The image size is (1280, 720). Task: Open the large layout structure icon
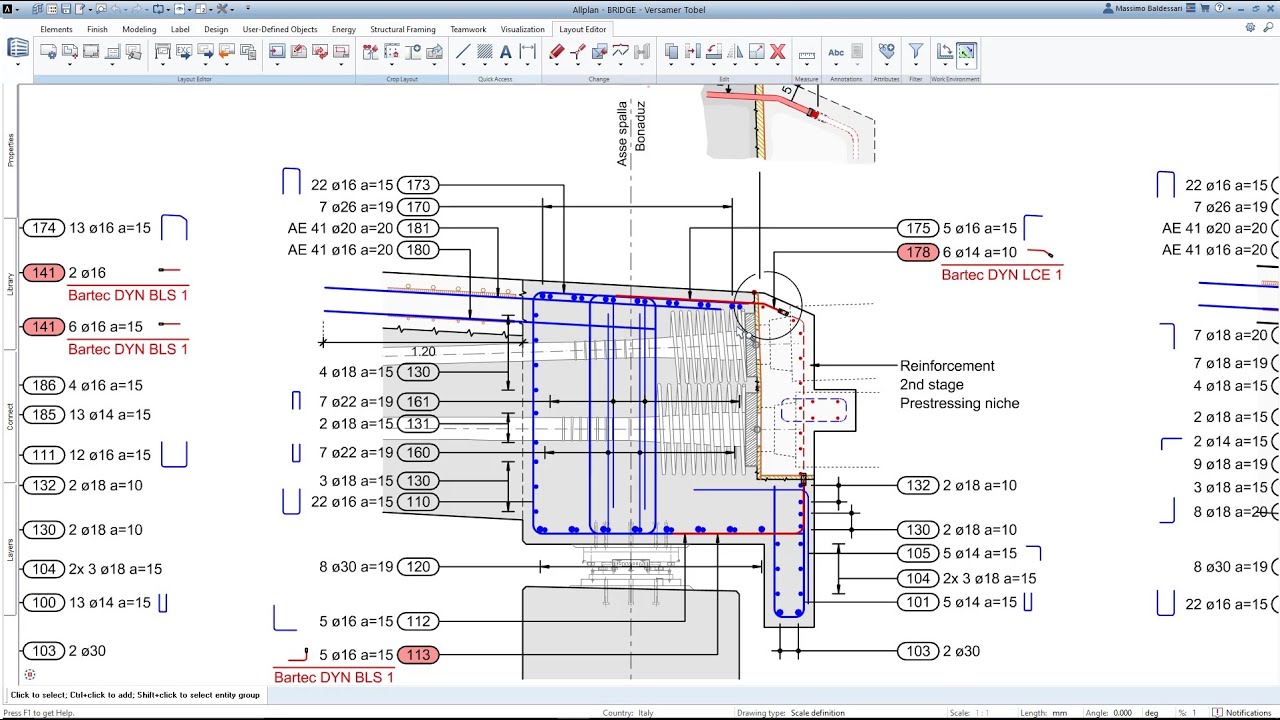18,48
